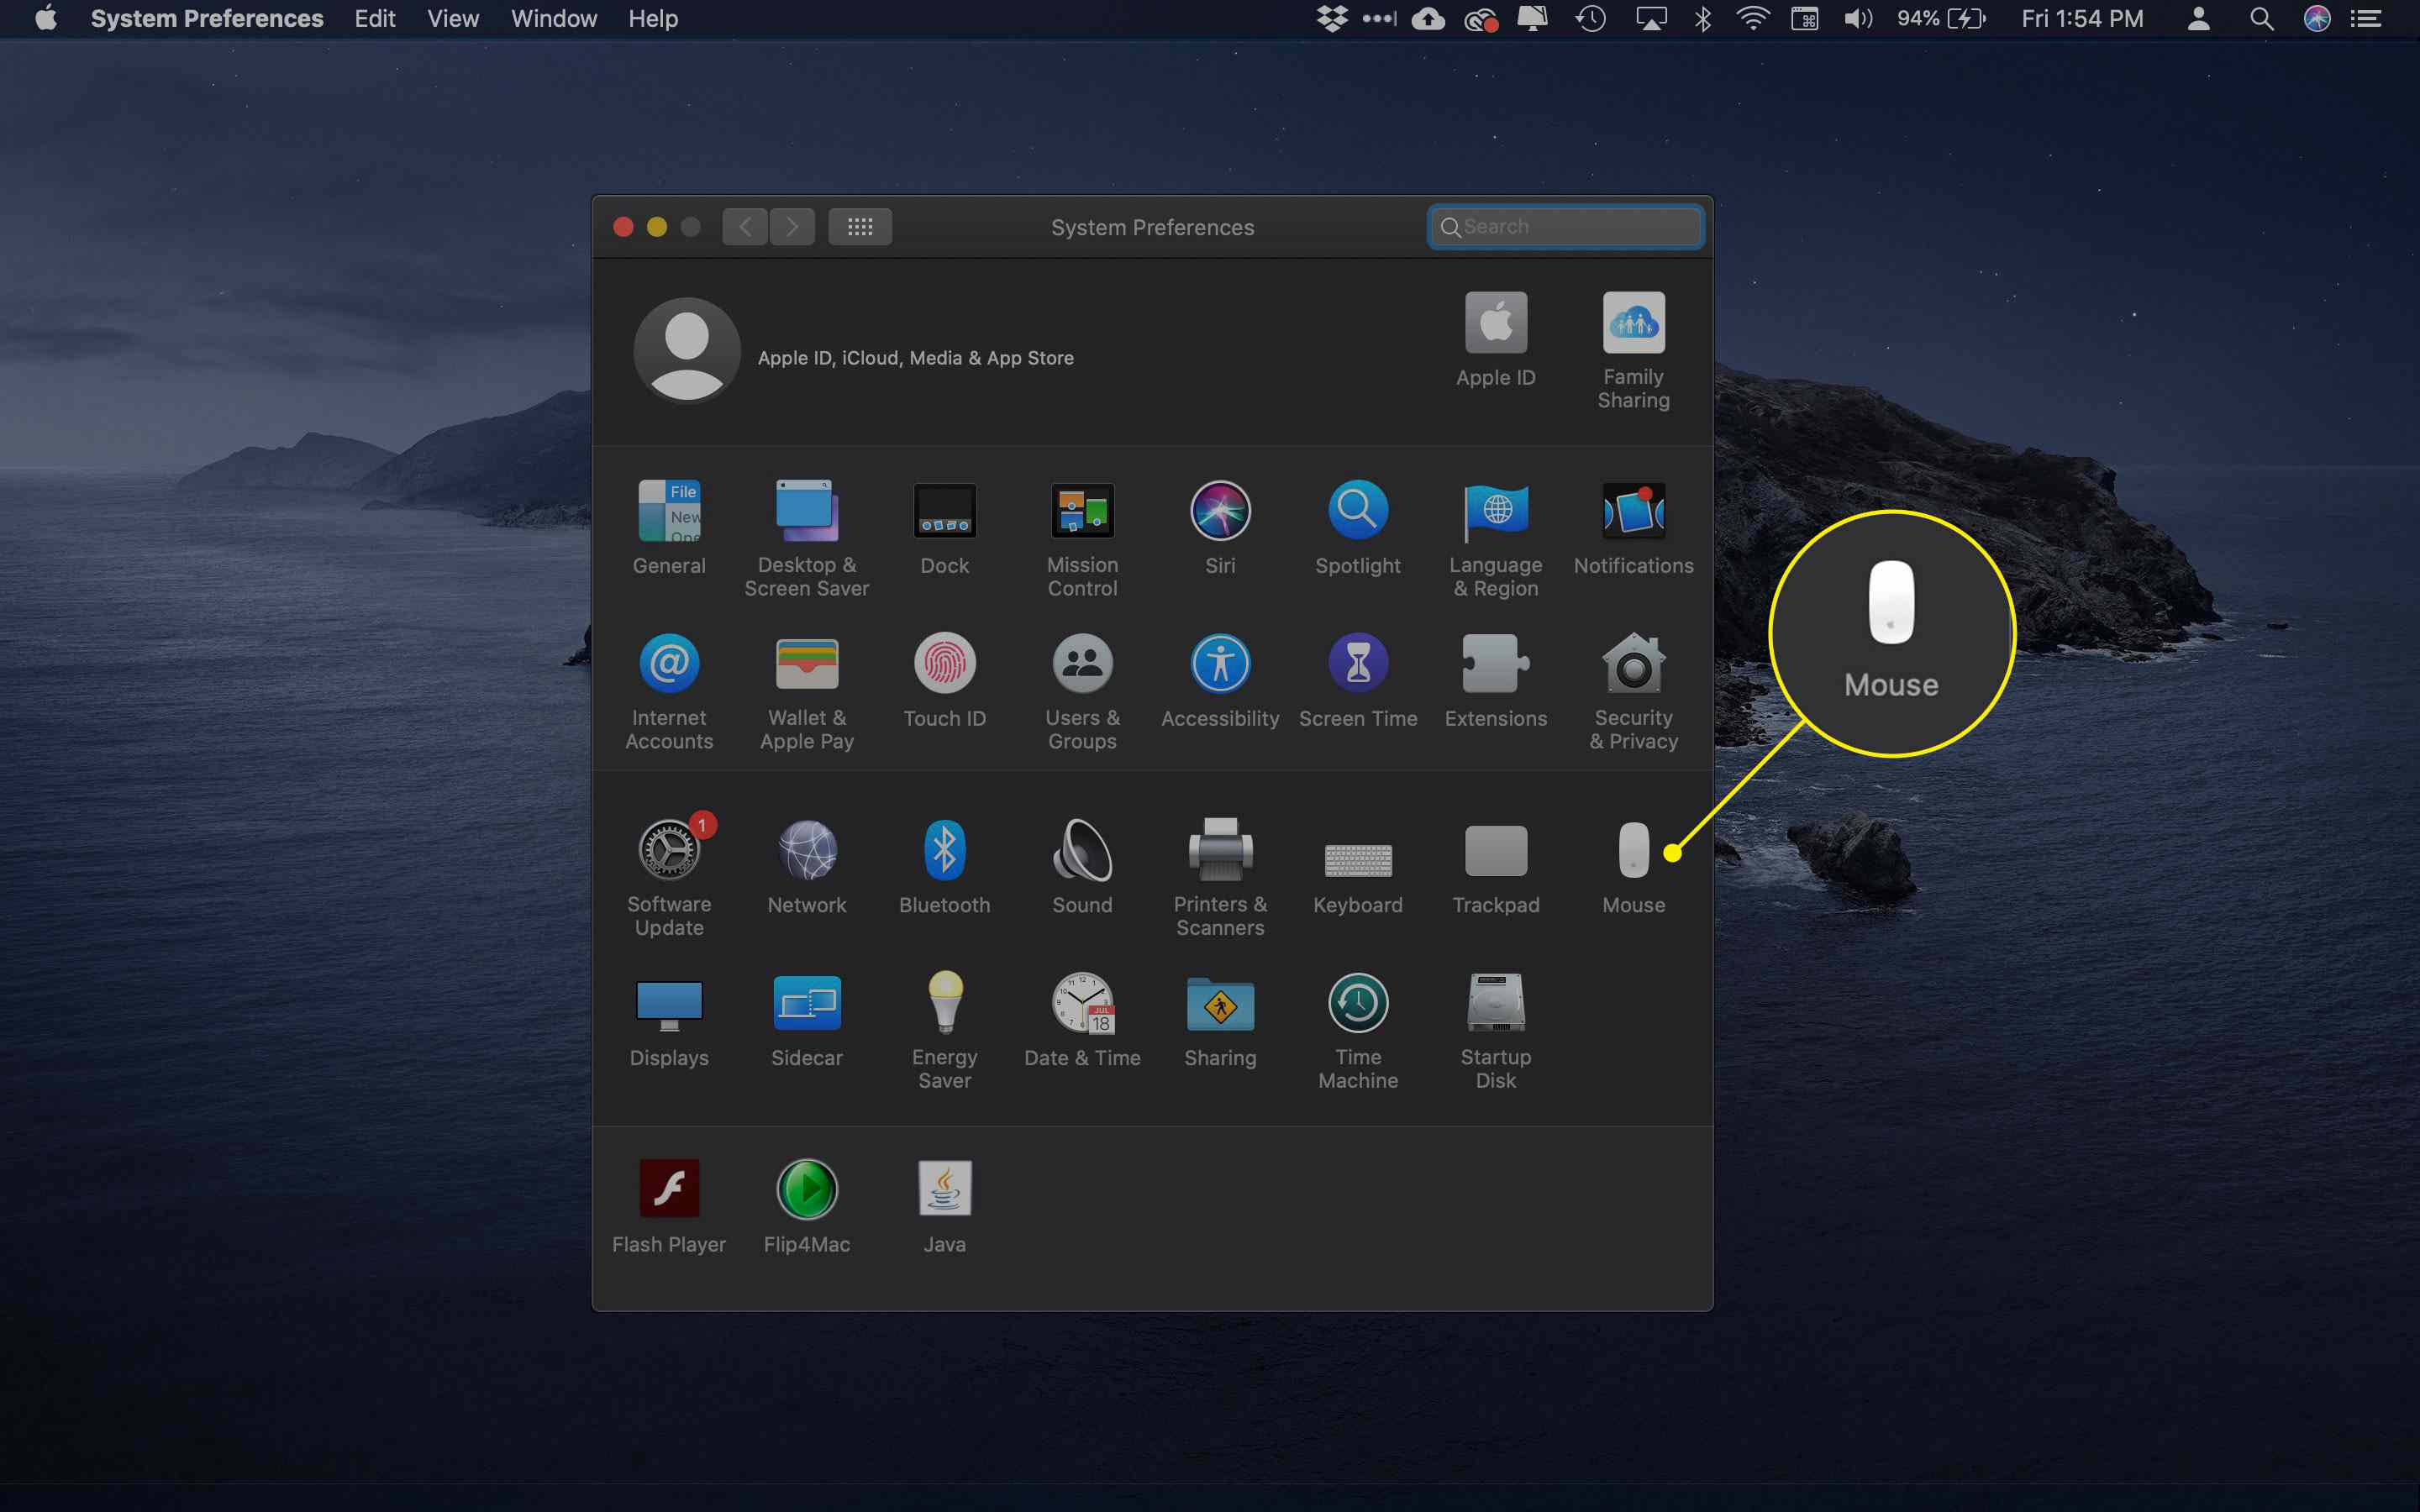Click Apple ID, iCloud, Media & App Store text

[916, 358]
